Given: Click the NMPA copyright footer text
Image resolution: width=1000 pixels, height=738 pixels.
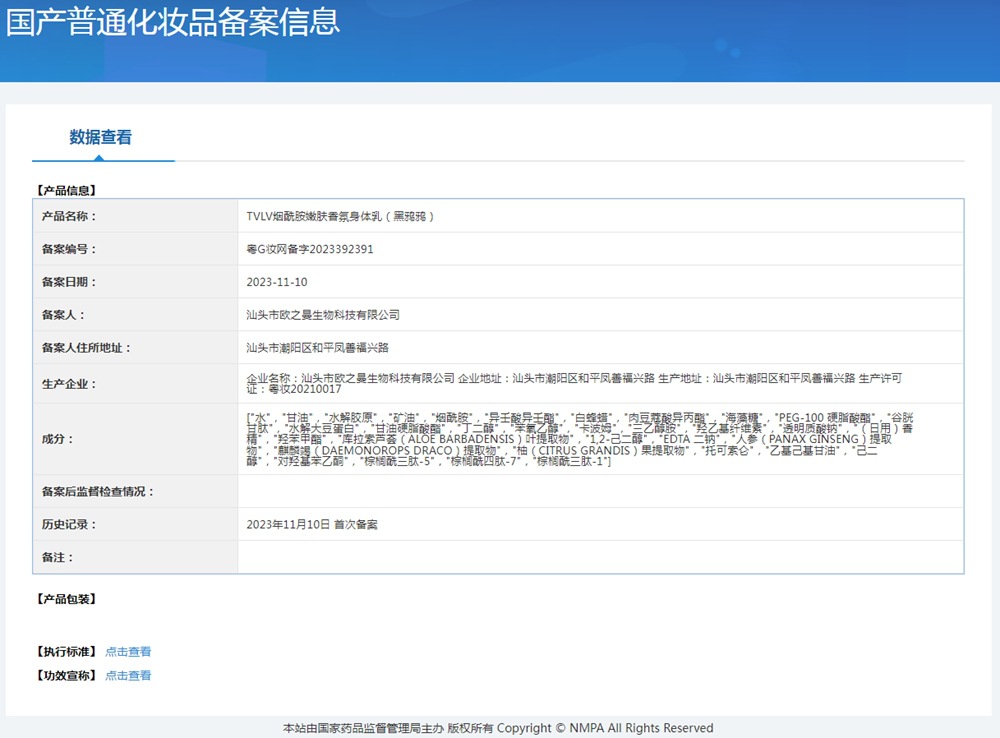Looking at the screenshot, I should click(x=498, y=728).
